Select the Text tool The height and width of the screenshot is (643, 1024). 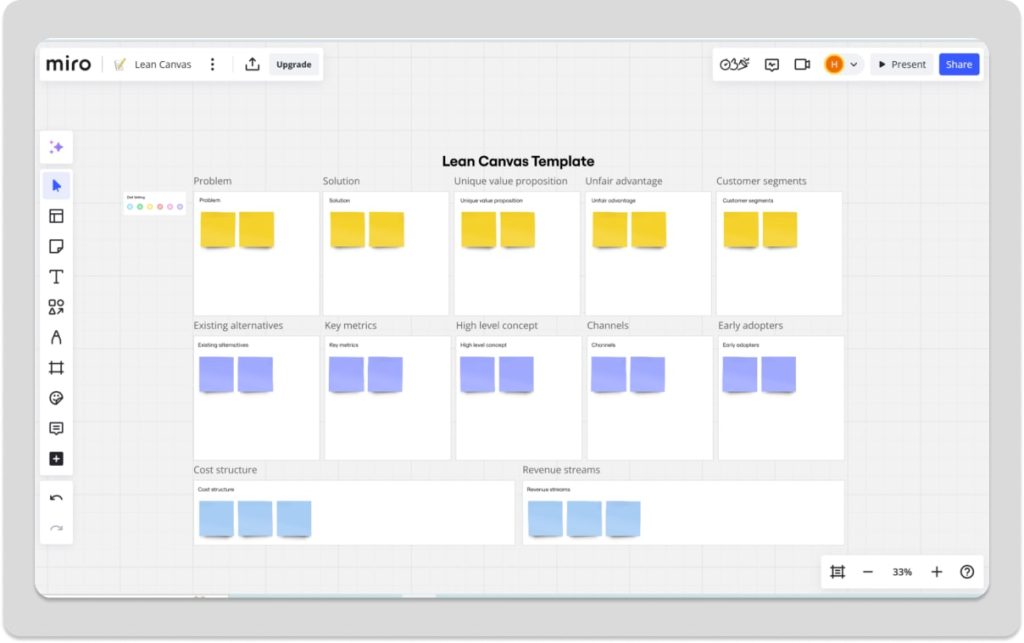coord(56,277)
